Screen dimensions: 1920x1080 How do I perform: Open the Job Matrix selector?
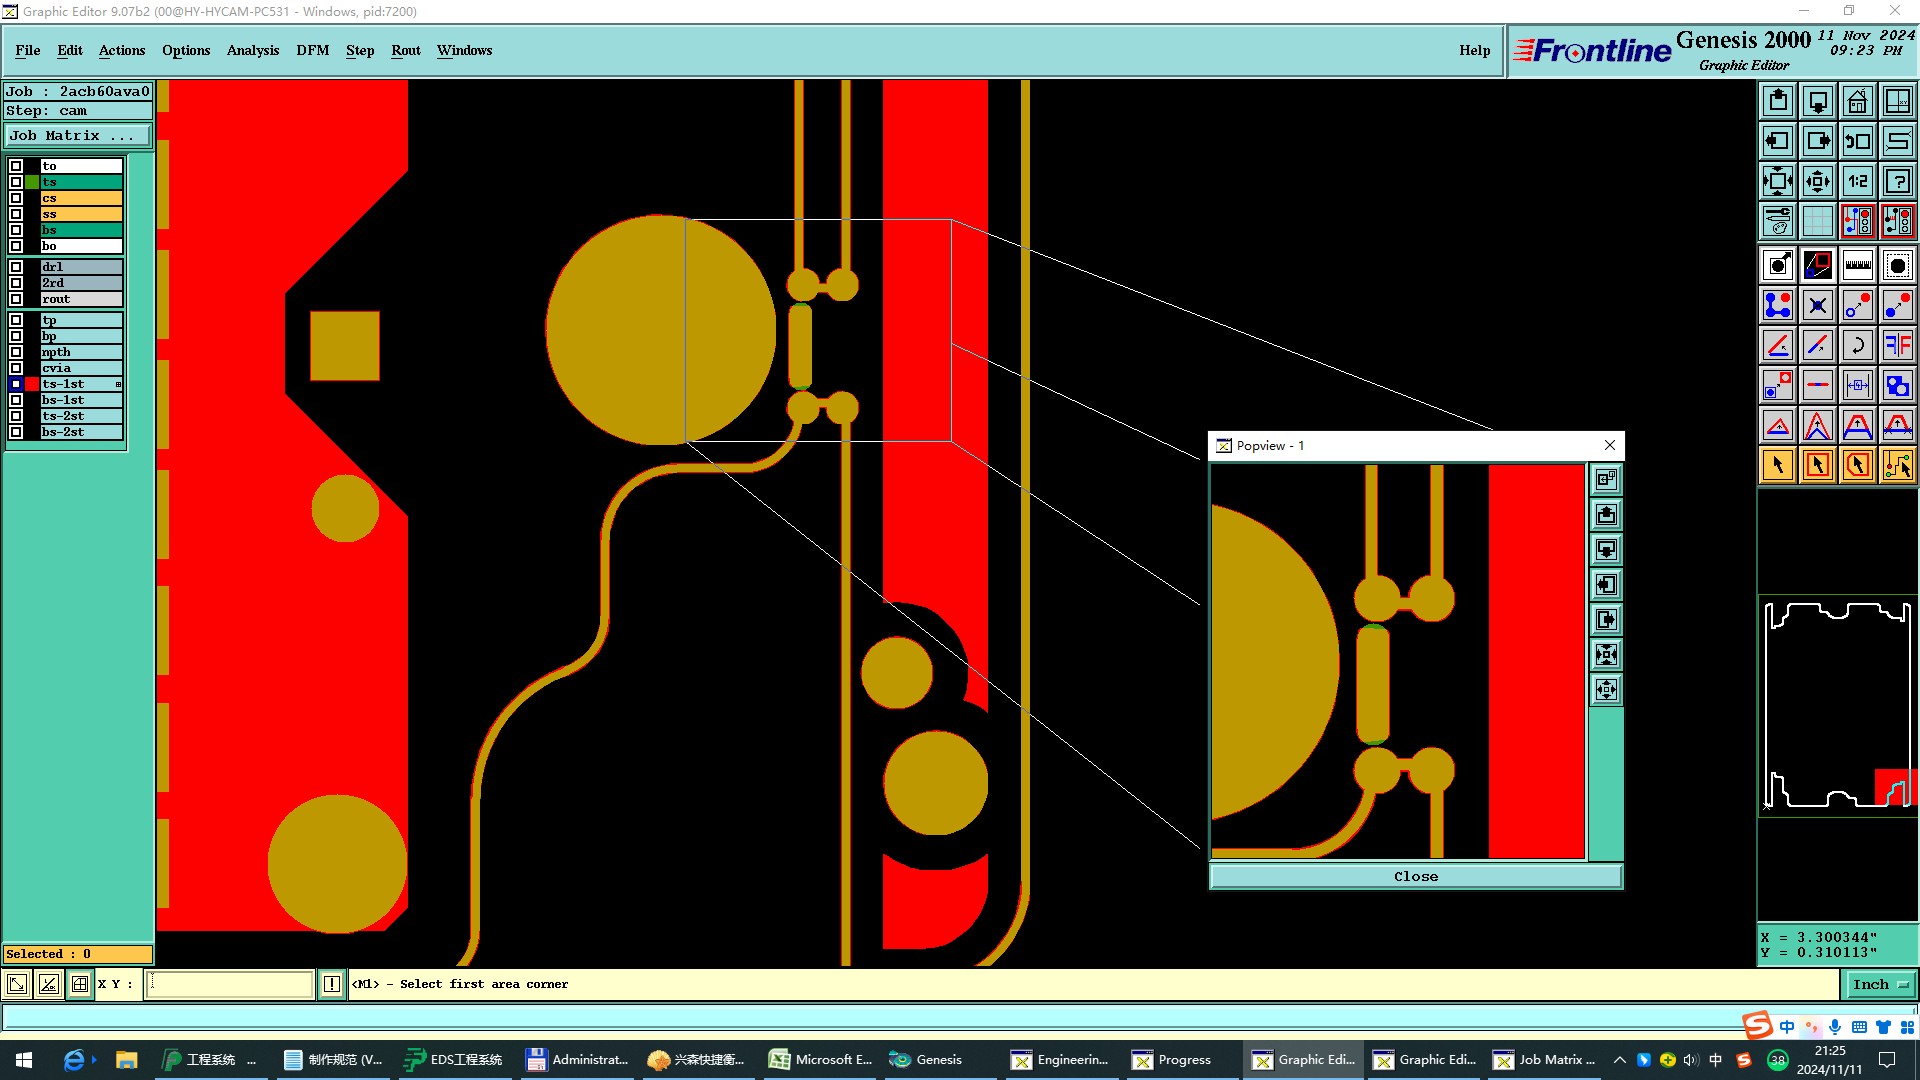pos(78,135)
